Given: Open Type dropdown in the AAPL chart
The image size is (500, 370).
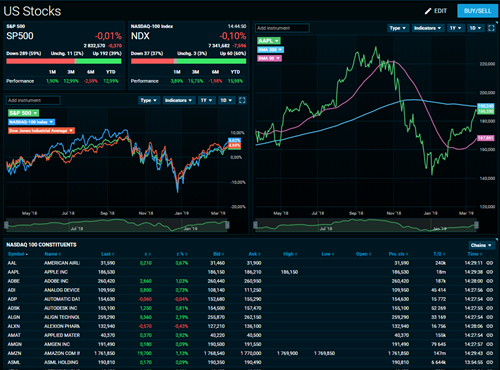Looking at the screenshot, I should point(397,28).
